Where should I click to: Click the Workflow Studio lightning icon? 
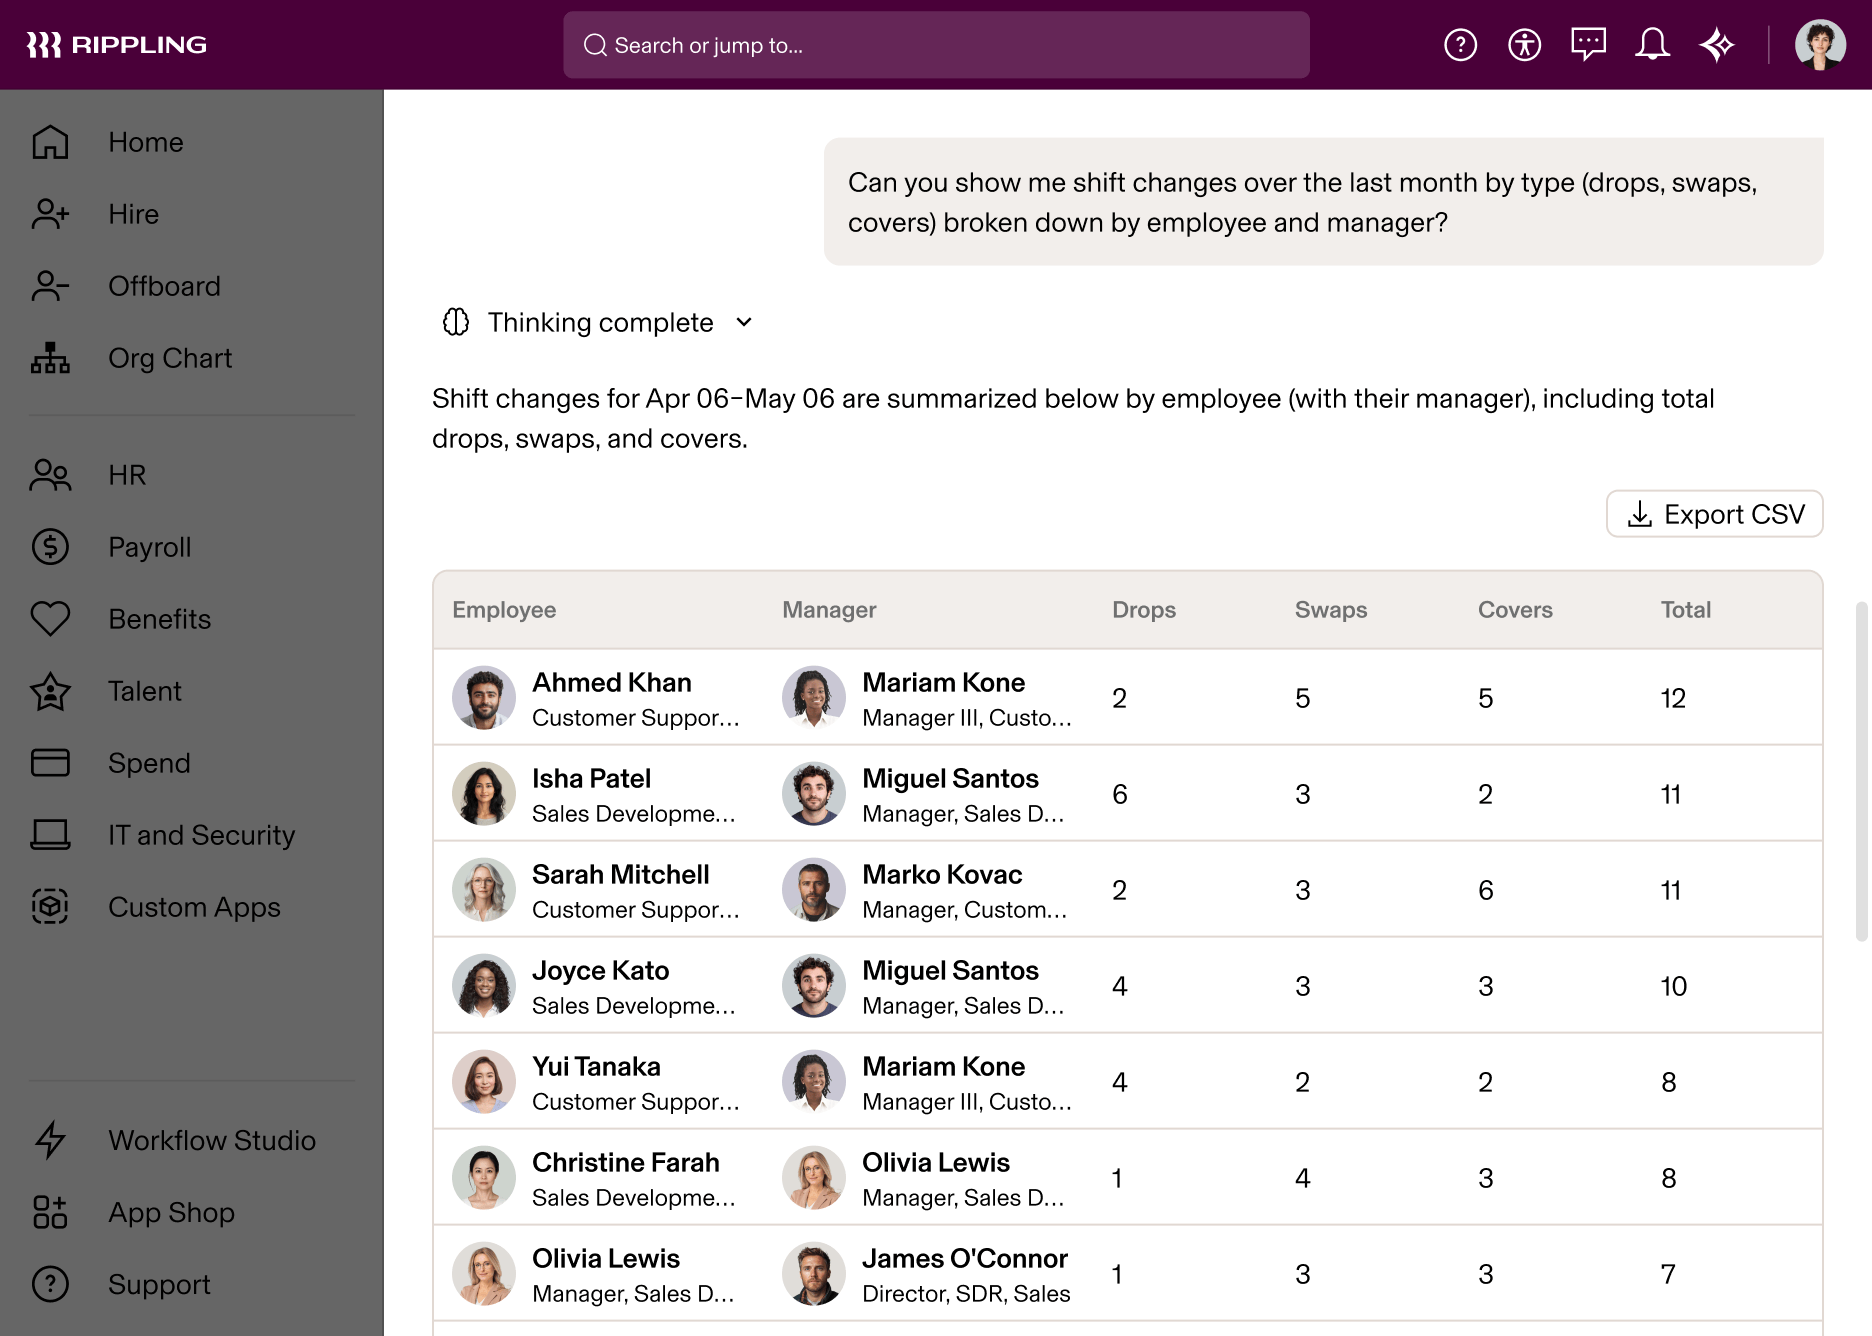(x=50, y=1140)
